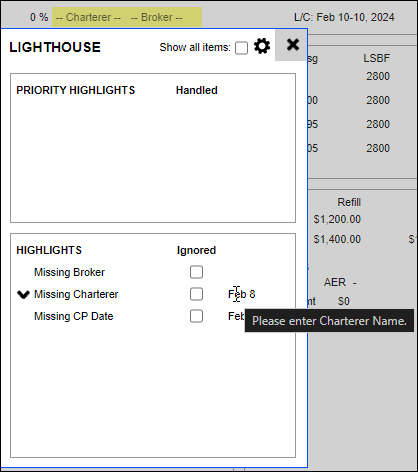Click the Ignored column header
The height and width of the screenshot is (472, 418).
pyautogui.click(x=196, y=250)
